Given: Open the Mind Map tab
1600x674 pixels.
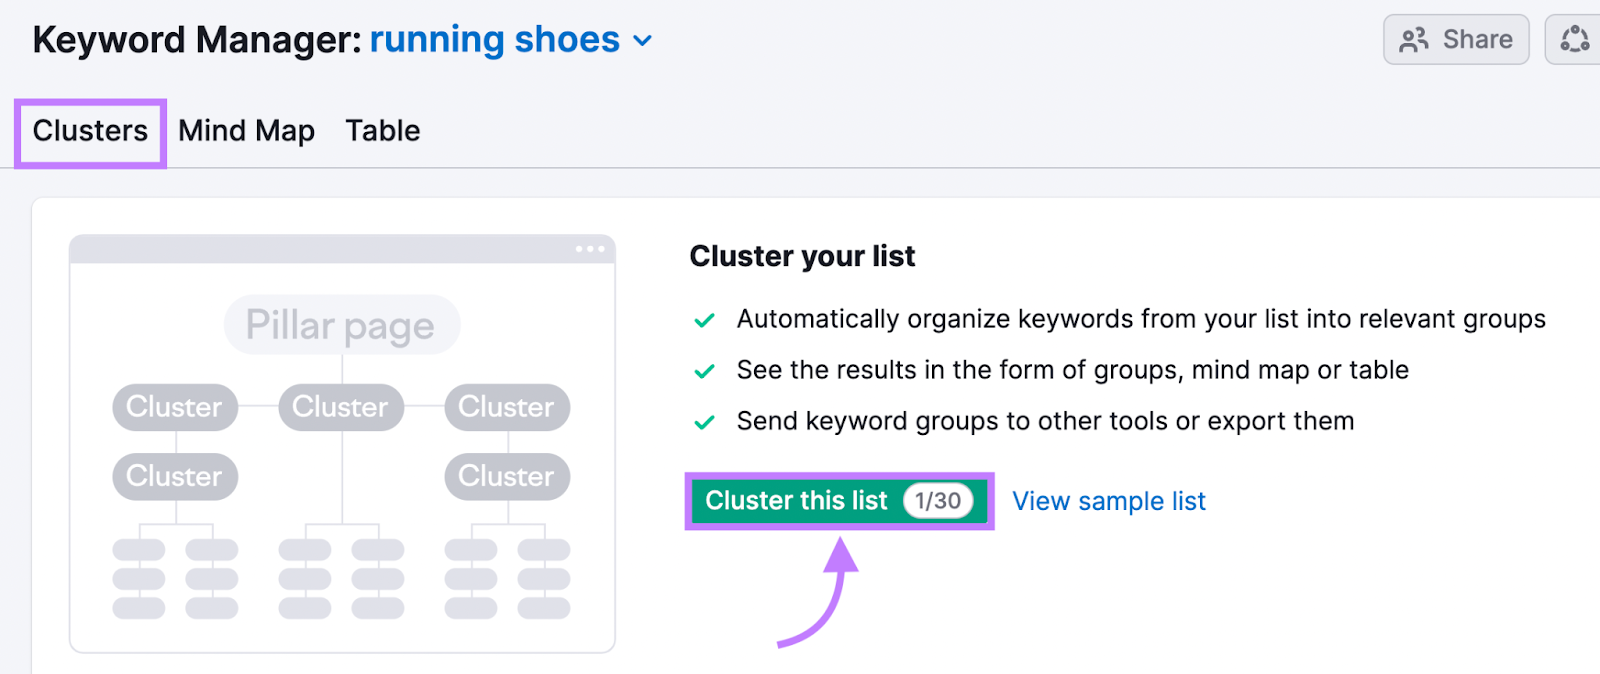Looking at the screenshot, I should [x=246, y=131].
